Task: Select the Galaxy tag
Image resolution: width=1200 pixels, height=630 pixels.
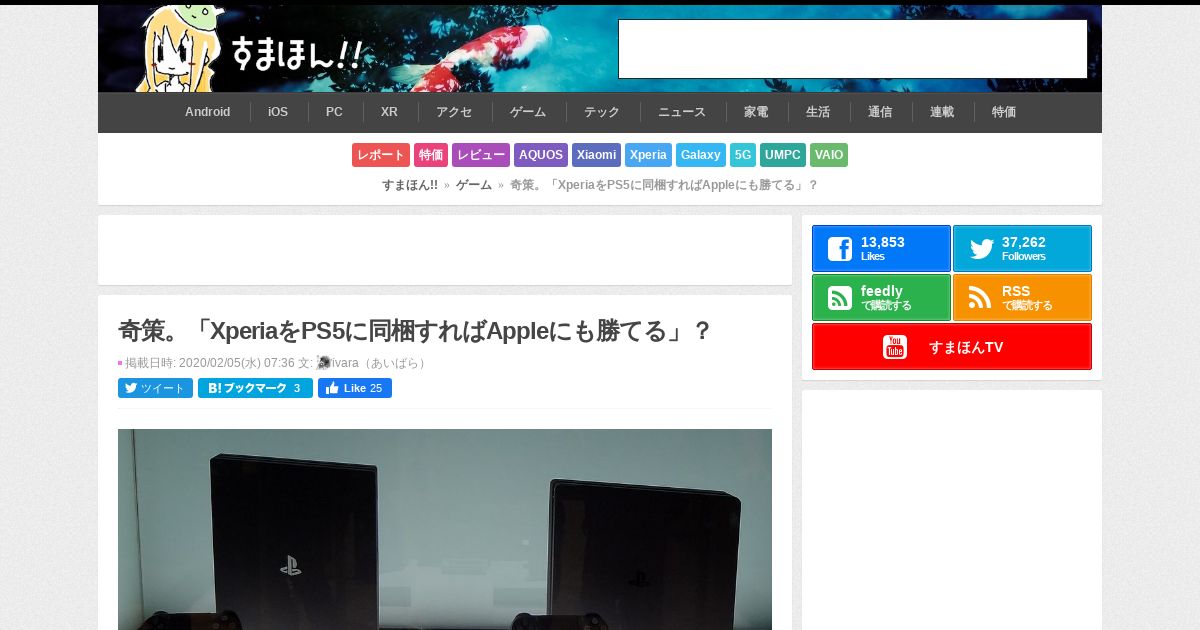Action: 701,155
